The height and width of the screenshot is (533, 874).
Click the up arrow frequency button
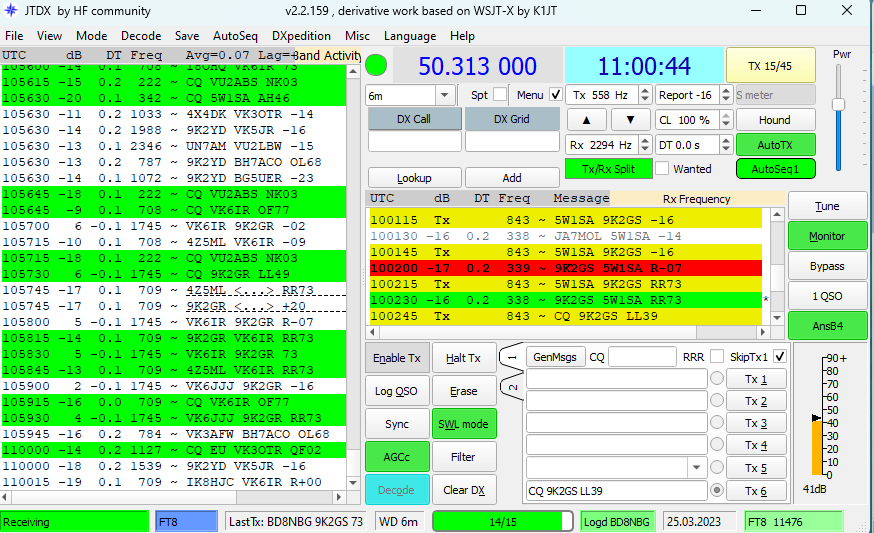(586, 119)
